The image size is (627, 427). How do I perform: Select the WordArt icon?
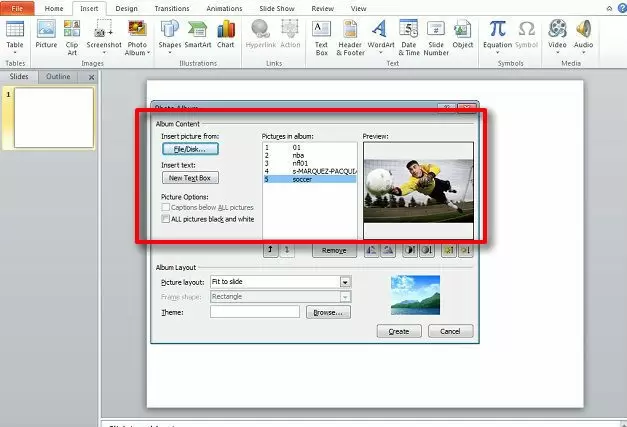pos(381,35)
